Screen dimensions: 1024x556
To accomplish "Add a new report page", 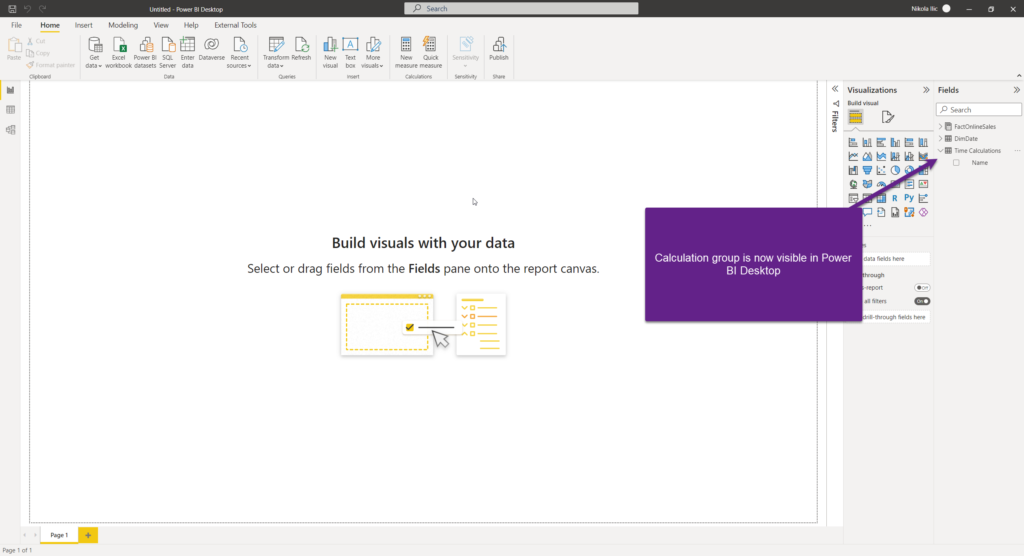I will (88, 535).
